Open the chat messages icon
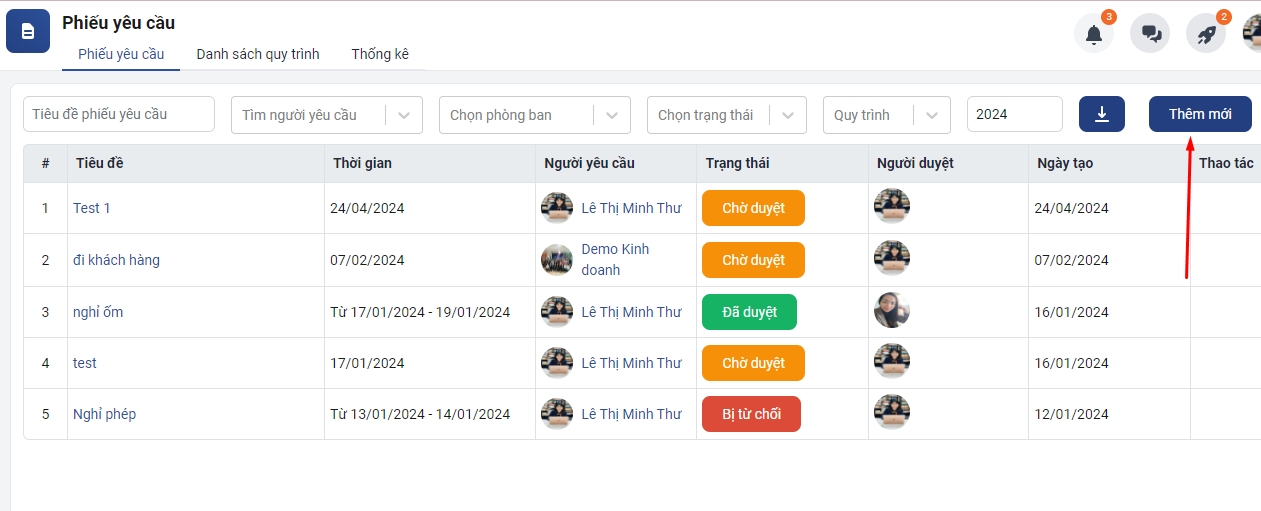 click(1150, 33)
